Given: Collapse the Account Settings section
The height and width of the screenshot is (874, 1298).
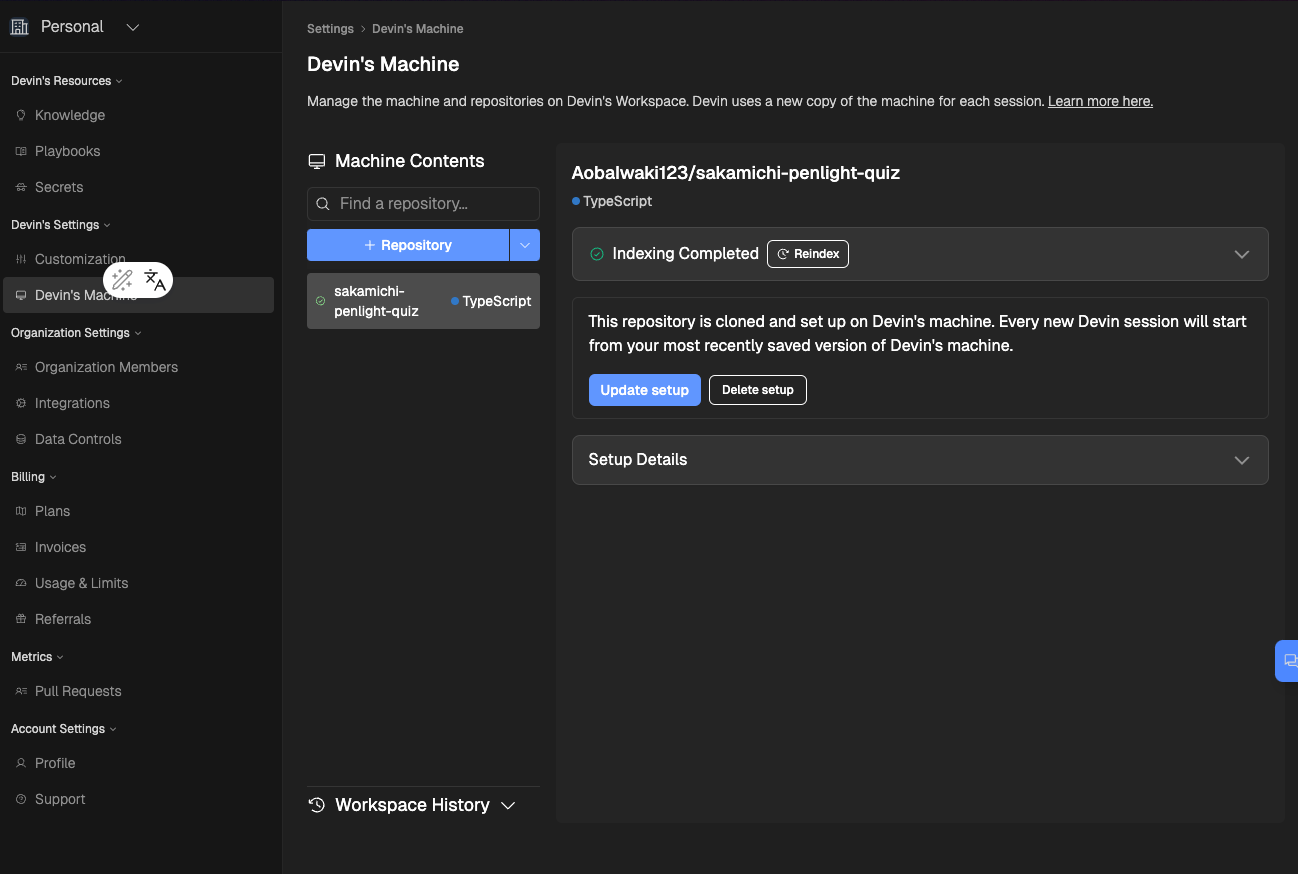Looking at the screenshot, I should point(63,729).
